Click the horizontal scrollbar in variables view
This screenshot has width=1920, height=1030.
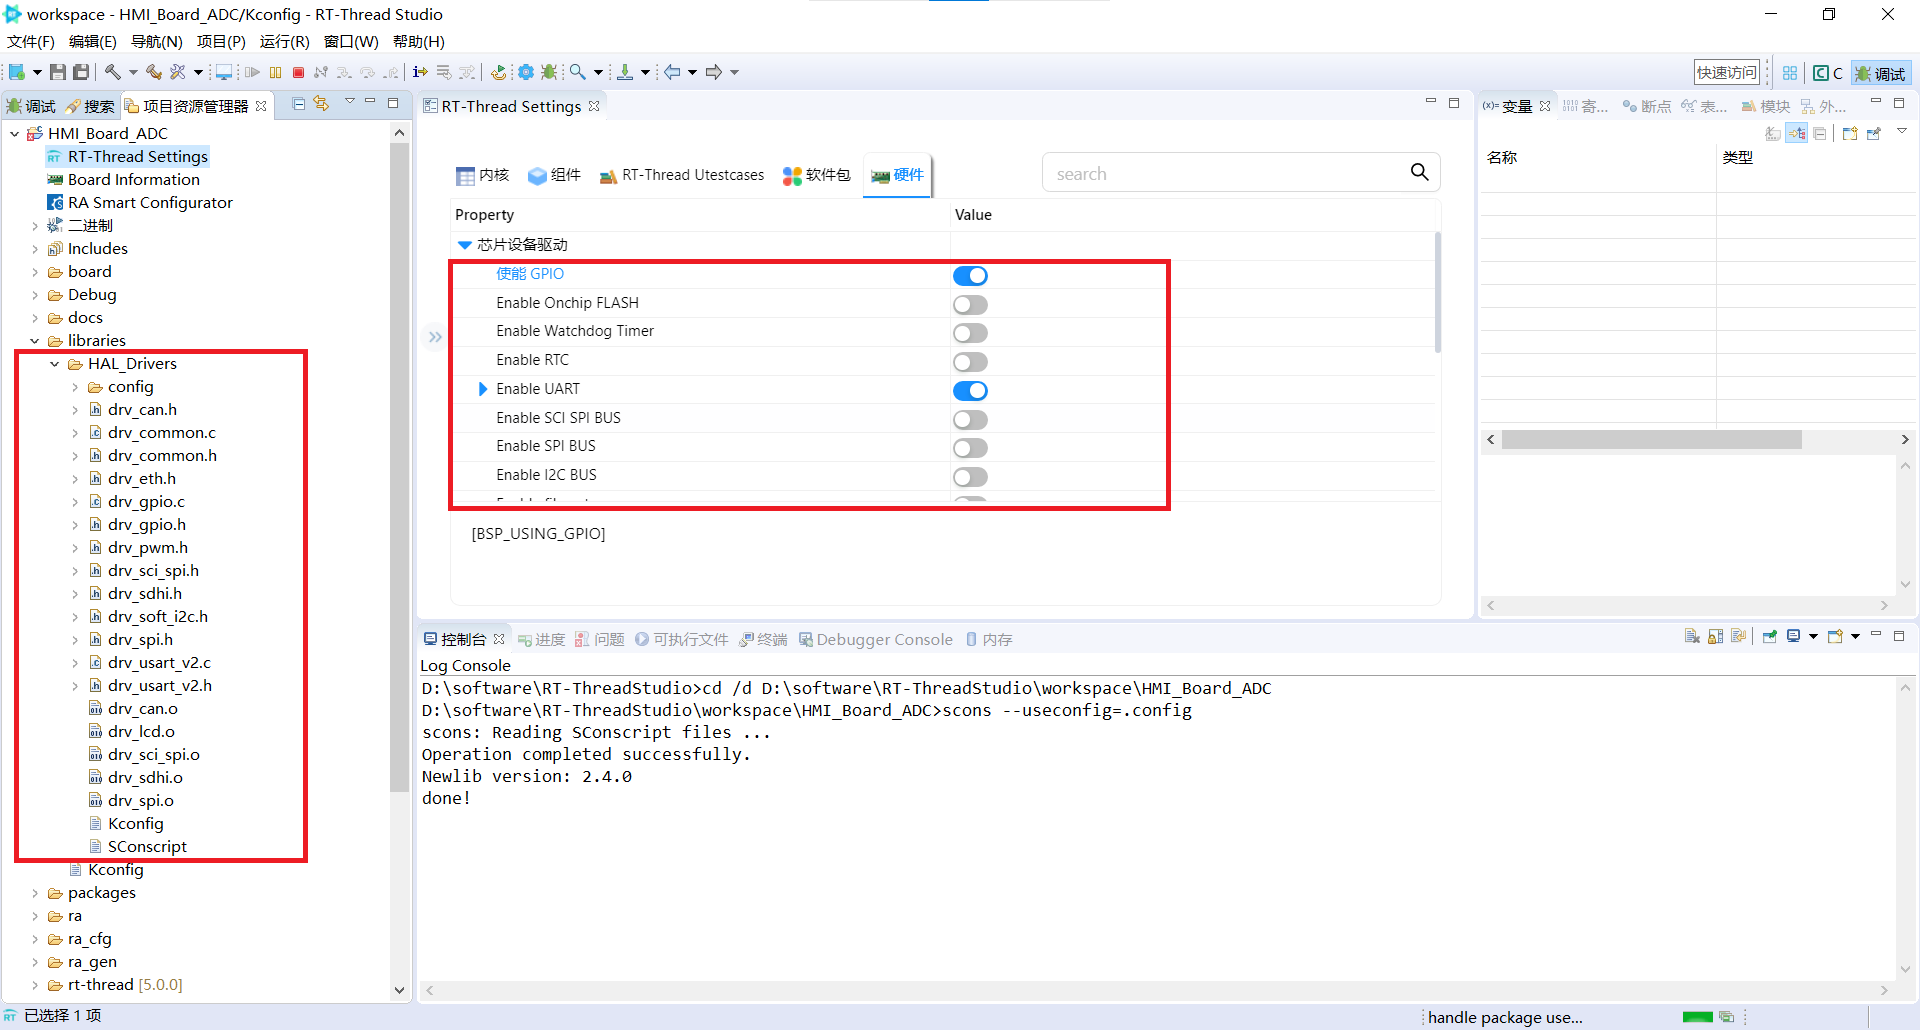point(1652,440)
